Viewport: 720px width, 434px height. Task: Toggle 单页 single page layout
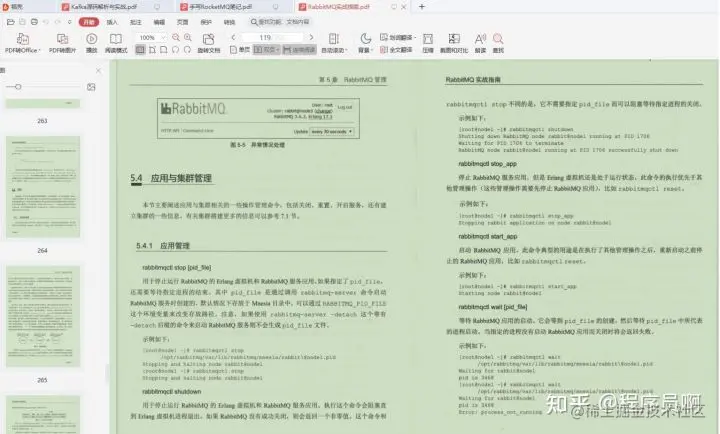(x=240, y=50)
